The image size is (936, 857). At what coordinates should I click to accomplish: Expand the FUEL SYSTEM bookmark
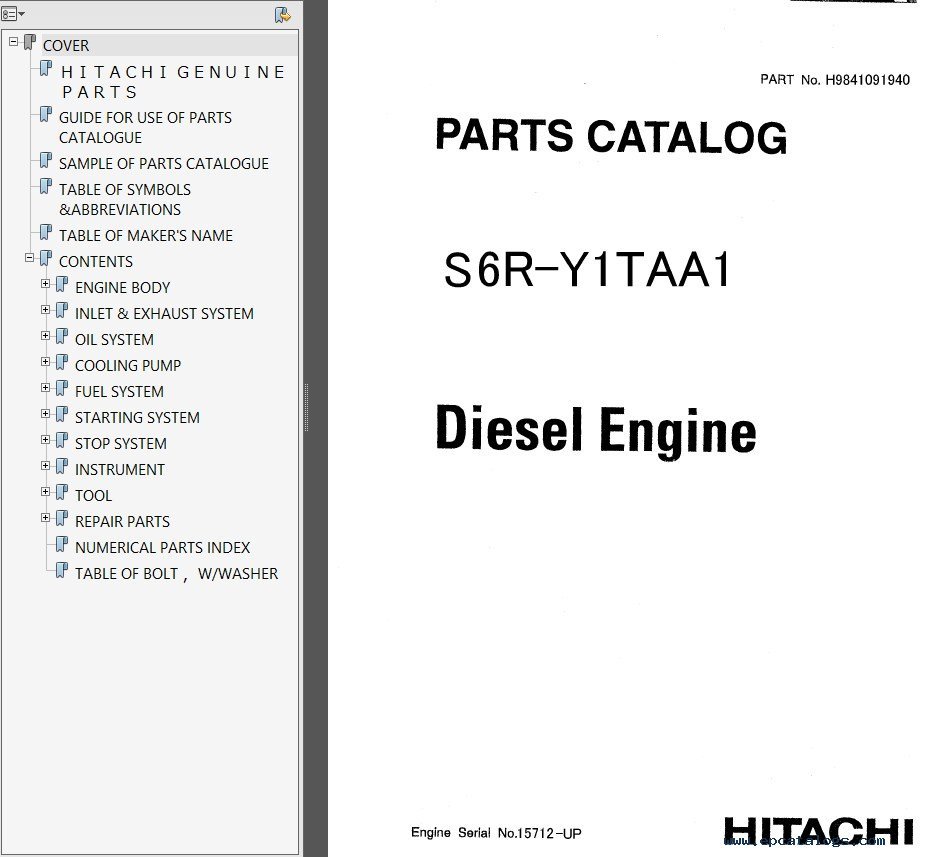click(x=45, y=387)
